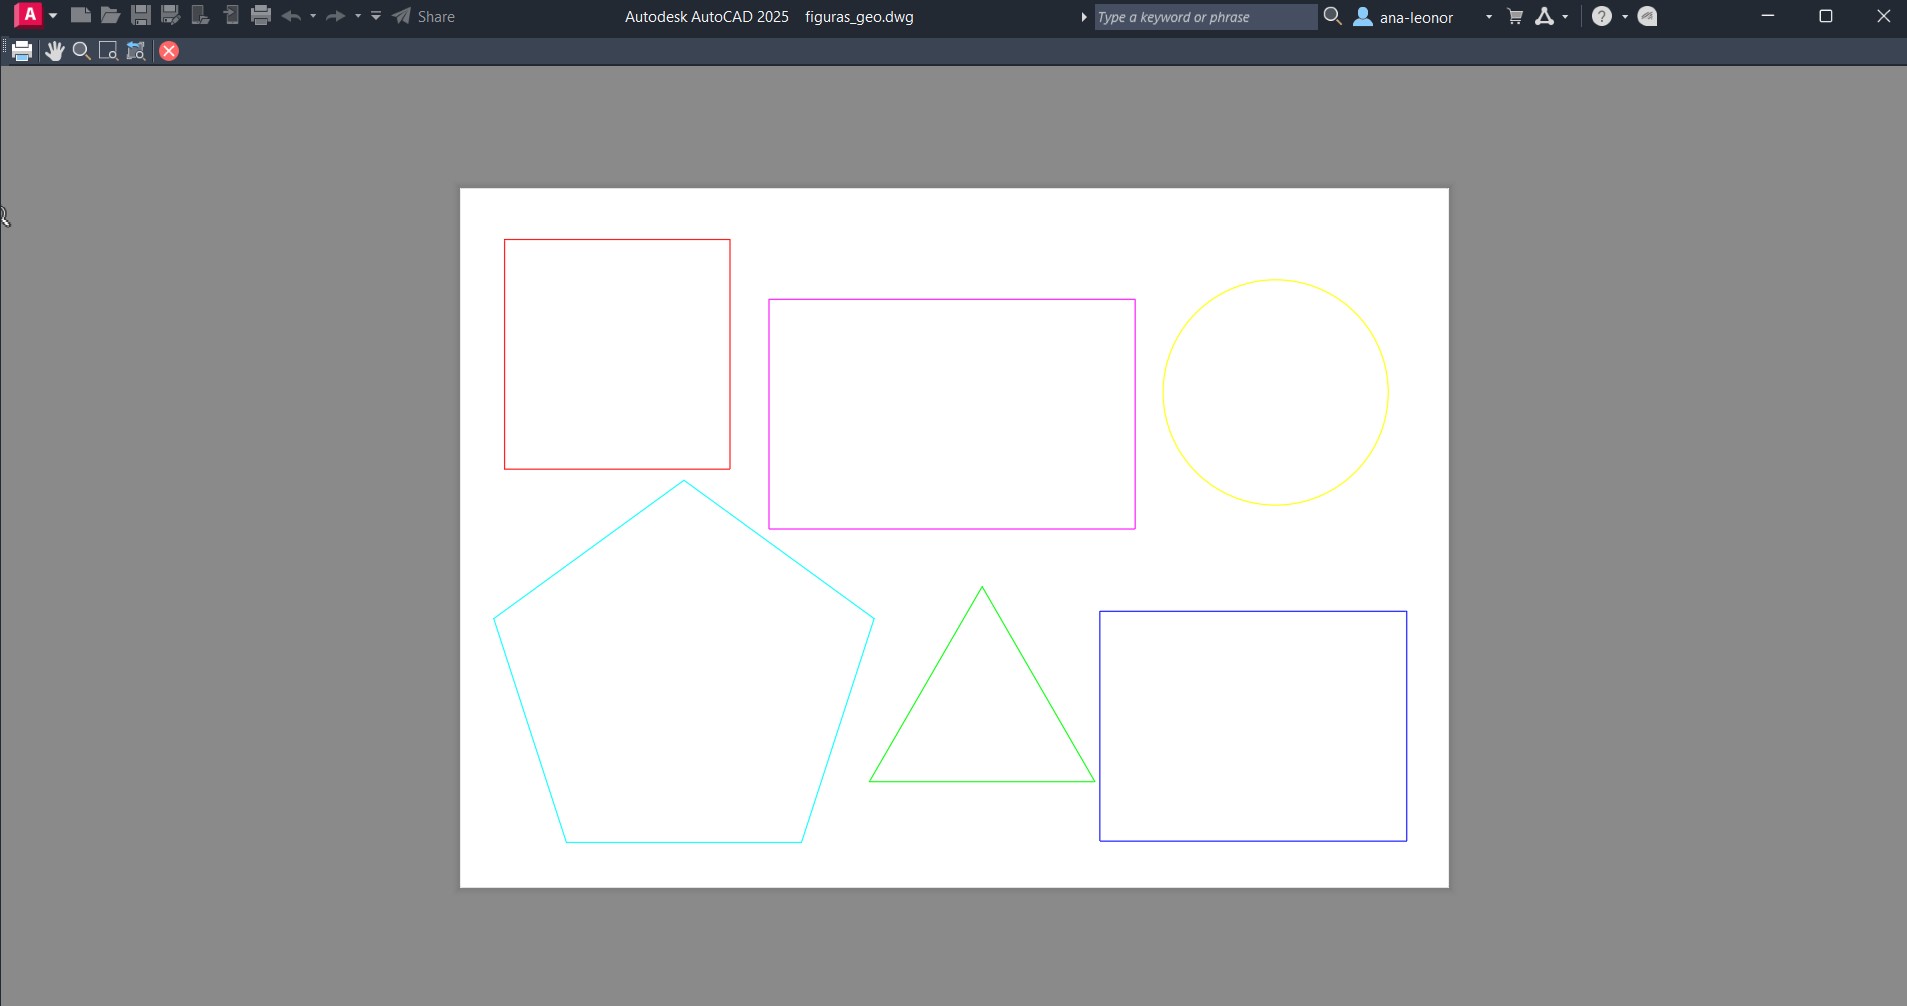Expand the search options arrow beside the search box
The image size is (1907, 1006).
(1084, 17)
